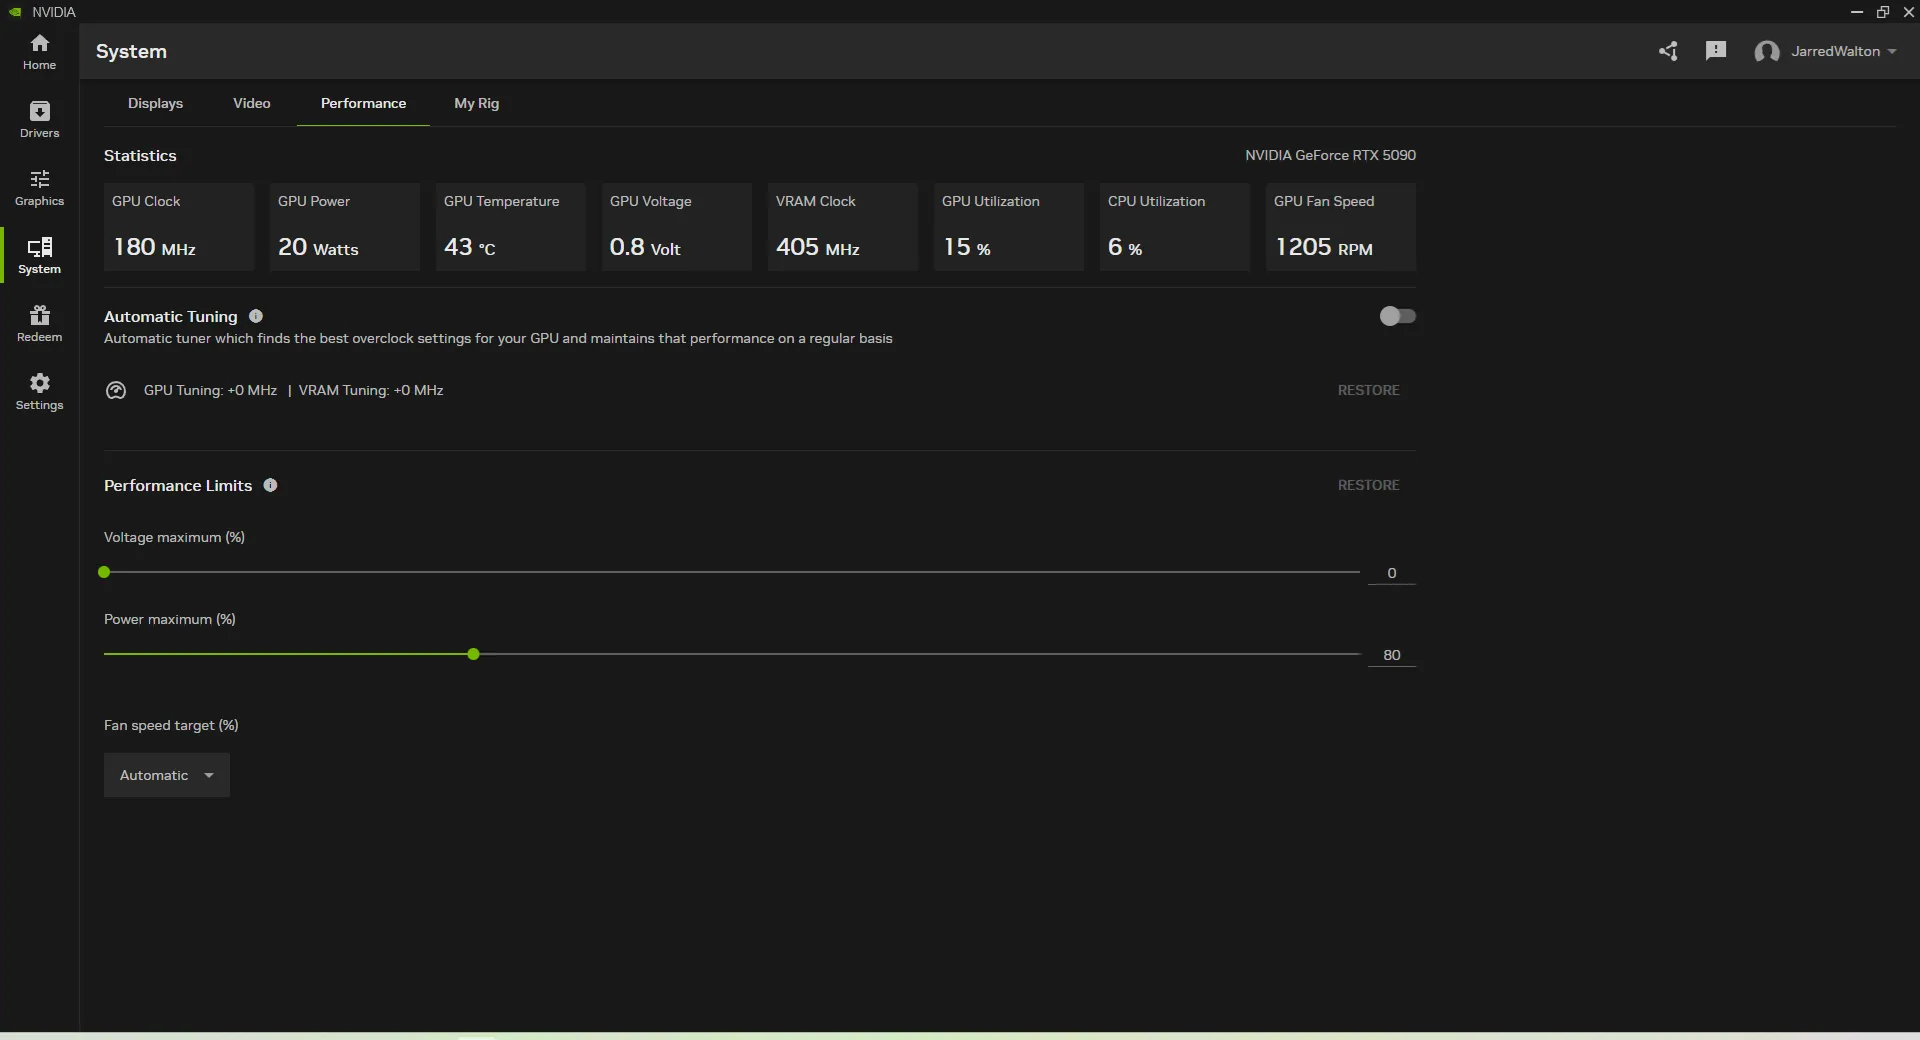1920x1040 pixels.
Task: Click the CPU Utilization statistic card
Action: click(x=1175, y=227)
